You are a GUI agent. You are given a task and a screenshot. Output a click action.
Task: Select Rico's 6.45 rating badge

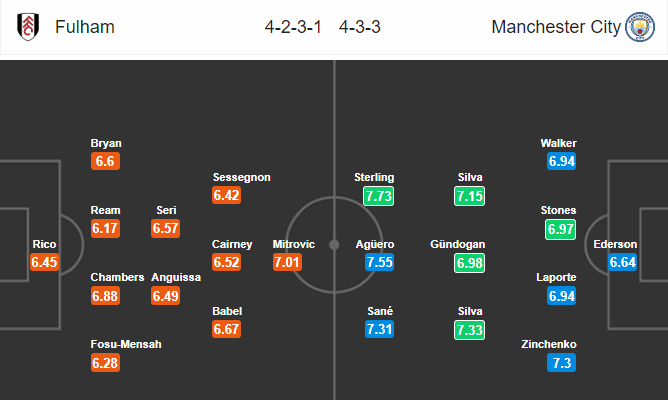click(x=44, y=262)
